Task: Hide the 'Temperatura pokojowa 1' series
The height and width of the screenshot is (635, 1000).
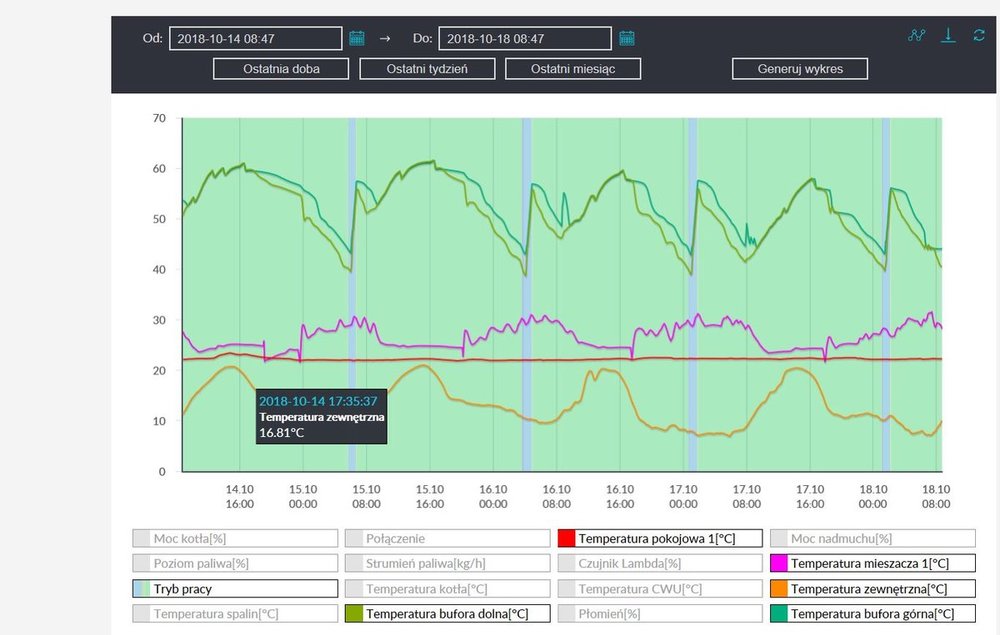Action: click(660, 538)
